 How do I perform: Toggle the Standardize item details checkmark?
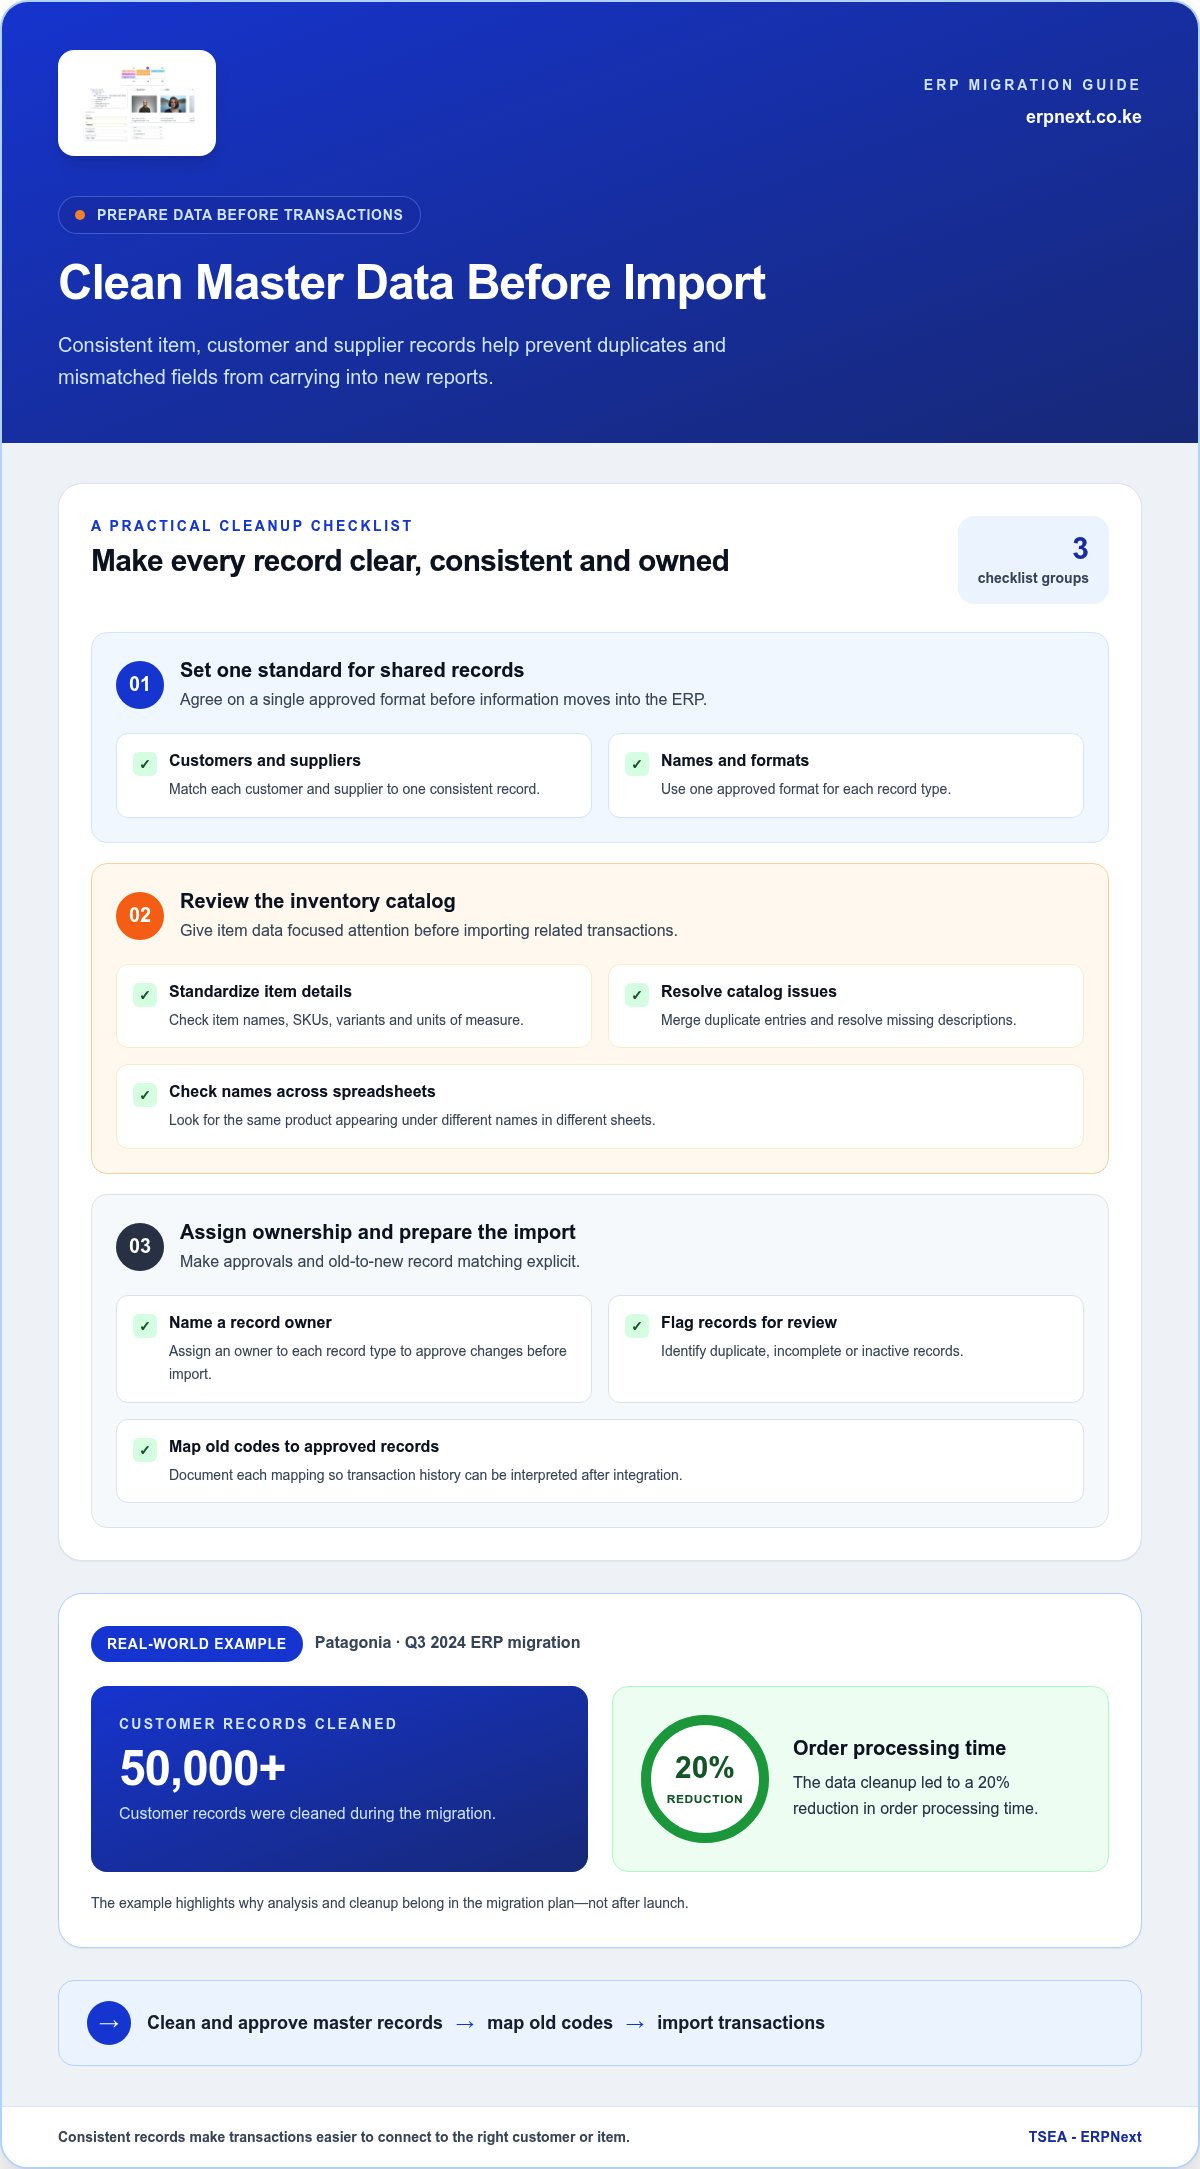click(145, 995)
